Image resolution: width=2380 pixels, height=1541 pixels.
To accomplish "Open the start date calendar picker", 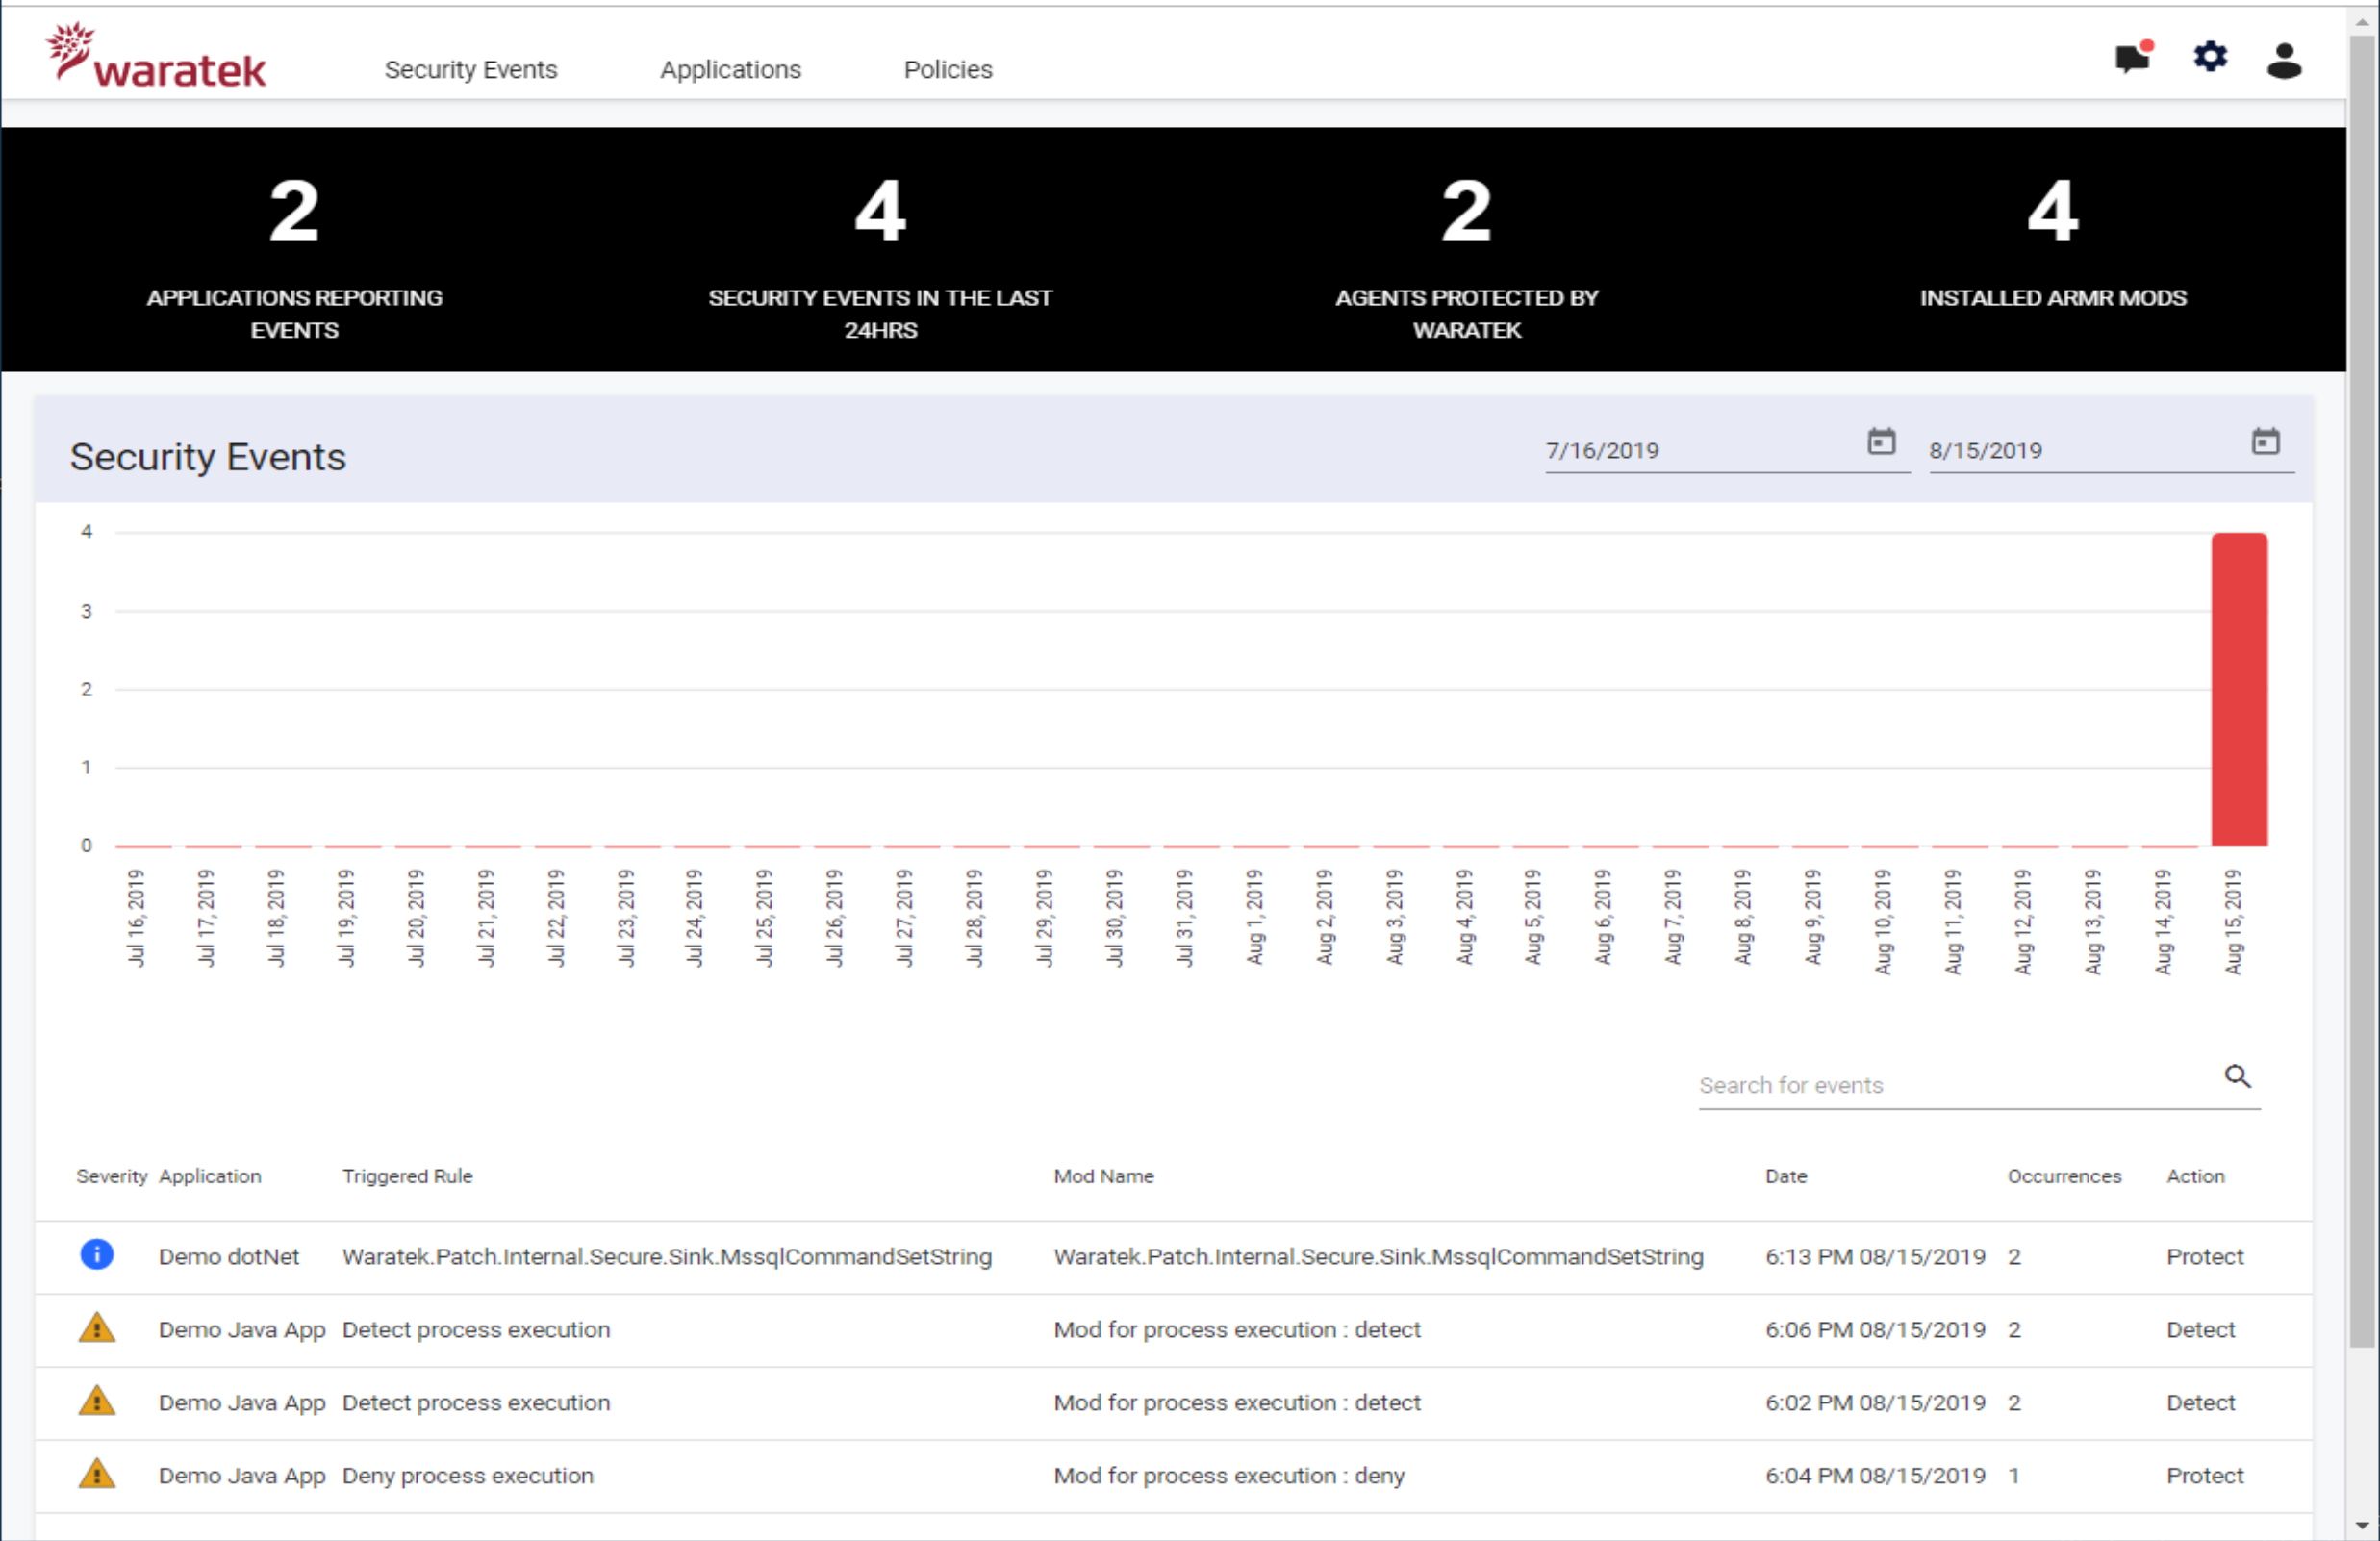I will pyautogui.click(x=1881, y=441).
